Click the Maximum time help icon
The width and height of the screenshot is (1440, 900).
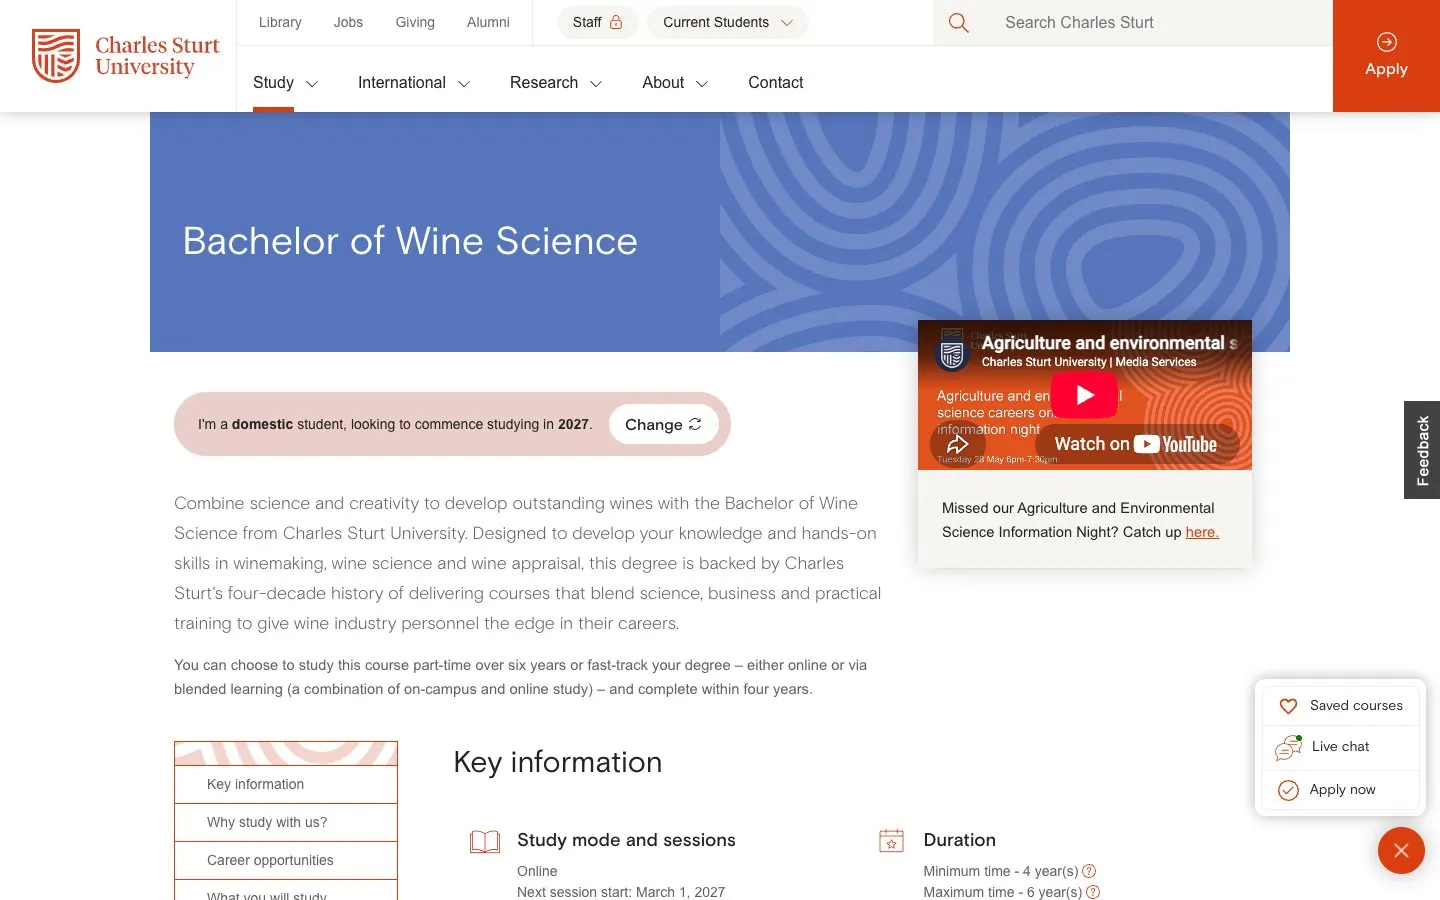click(x=1093, y=892)
